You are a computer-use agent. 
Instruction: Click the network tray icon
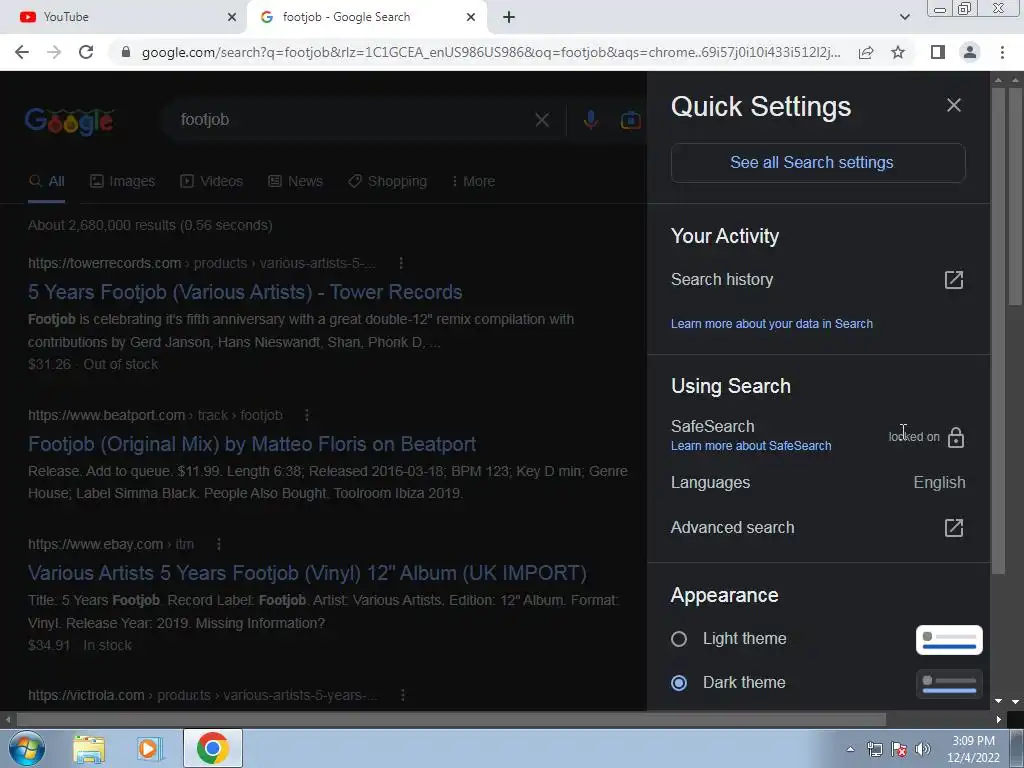click(x=874, y=749)
